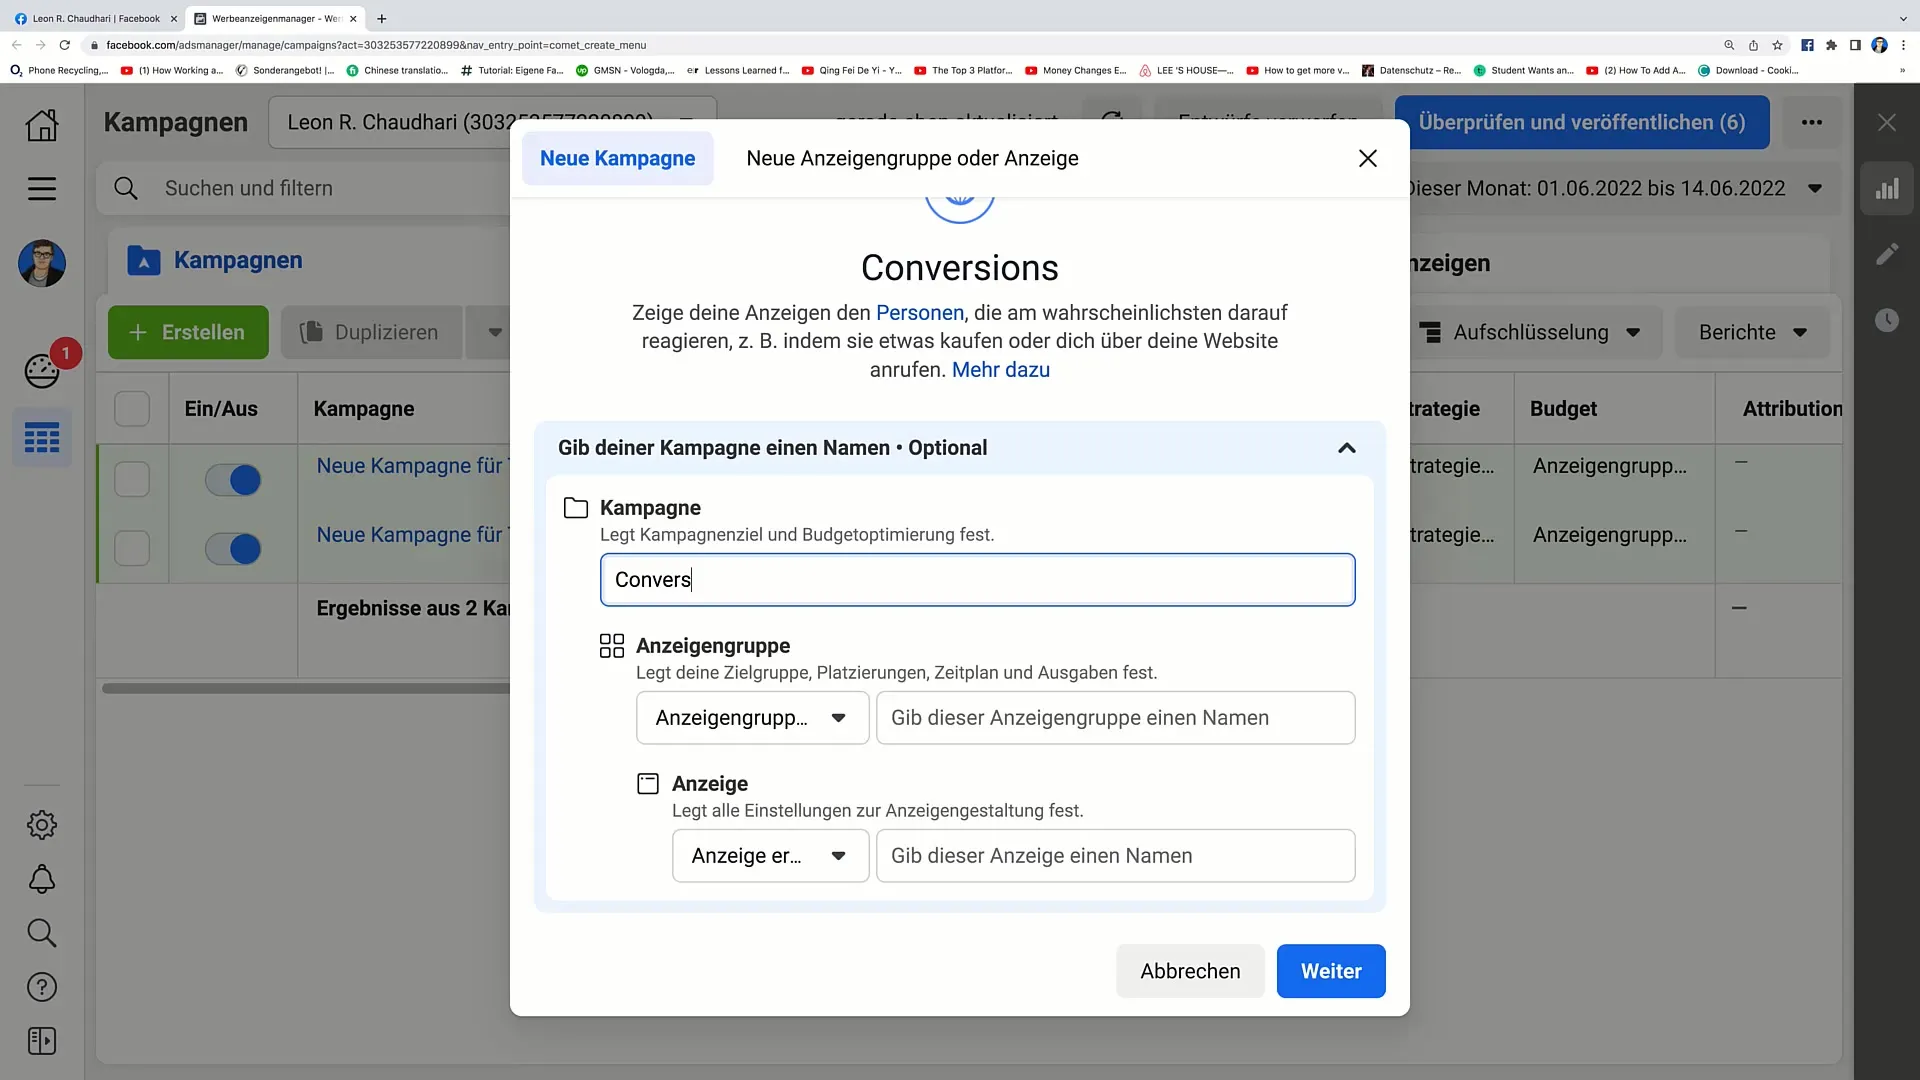The image size is (1920, 1080).
Task: Follow the Personen link
Action: (x=919, y=313)
